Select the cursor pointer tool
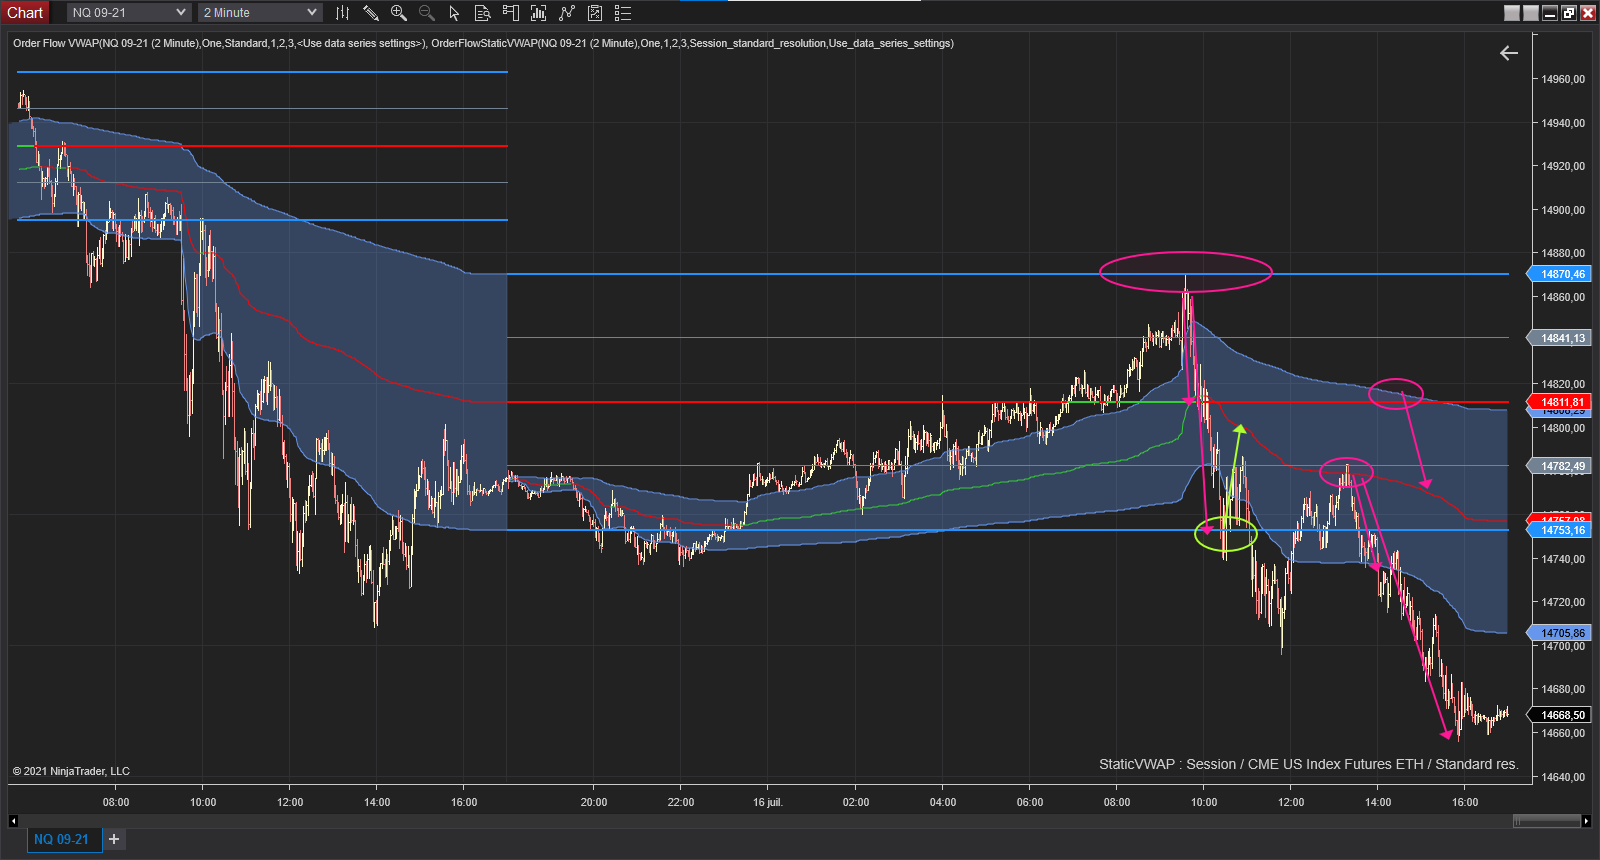 pos(454,13)
